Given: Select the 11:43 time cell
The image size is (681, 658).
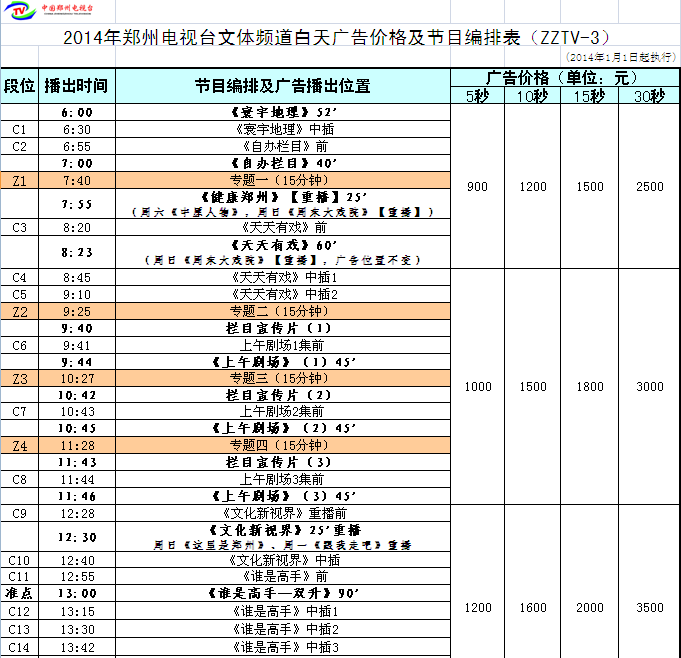Looking at the screenshot, I should (77, 462).
